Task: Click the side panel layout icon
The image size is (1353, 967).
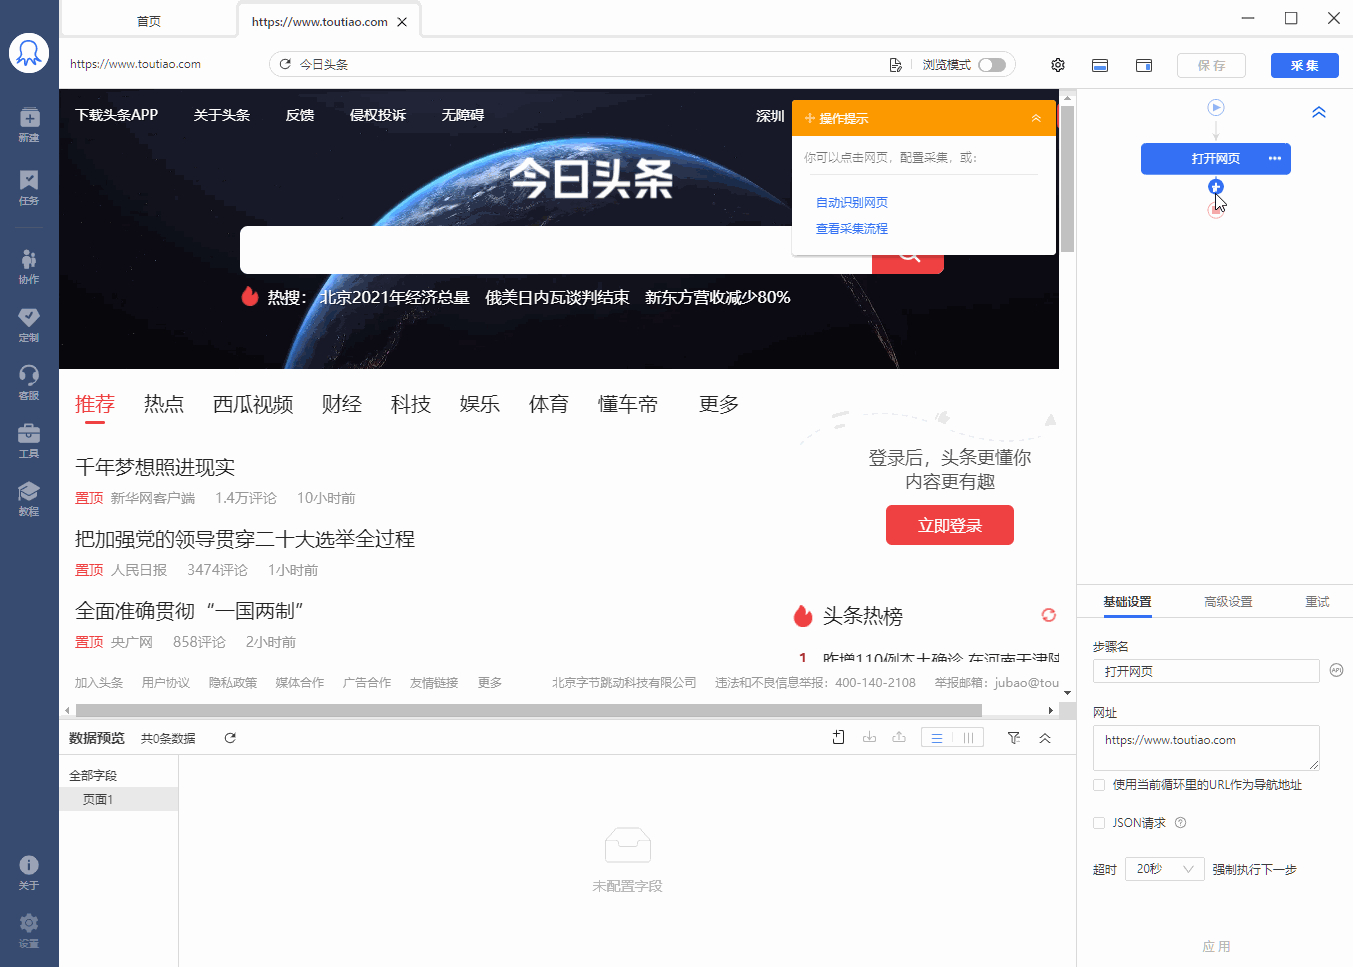Action: pos(1144,65)
